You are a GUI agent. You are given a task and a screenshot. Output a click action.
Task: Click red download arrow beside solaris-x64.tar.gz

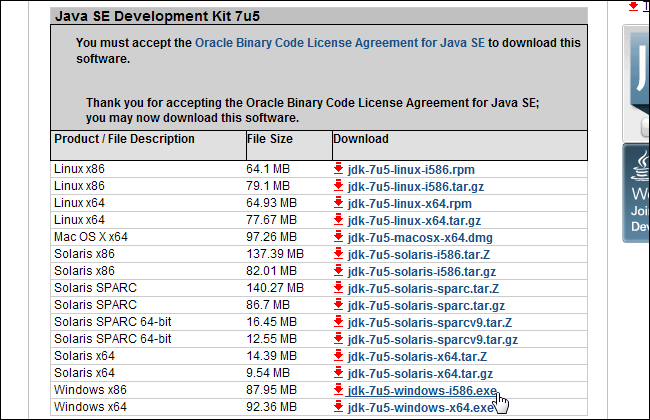(x=339, y=372)
